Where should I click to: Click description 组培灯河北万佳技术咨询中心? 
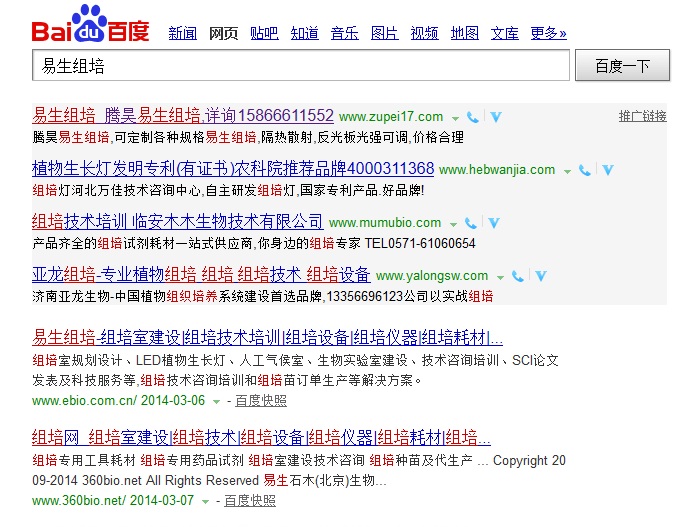(228, 190)
